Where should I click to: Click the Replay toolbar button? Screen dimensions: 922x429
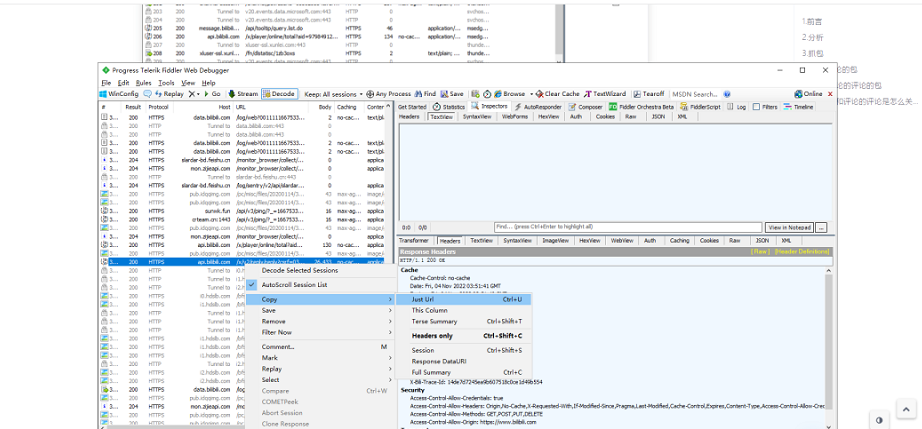click(x=169, y=94)
